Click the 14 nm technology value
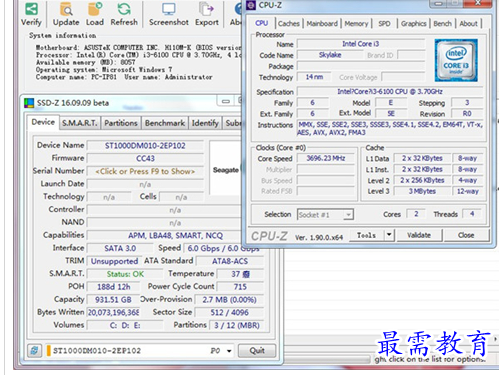The image size is (499, 375). (314, 77)
